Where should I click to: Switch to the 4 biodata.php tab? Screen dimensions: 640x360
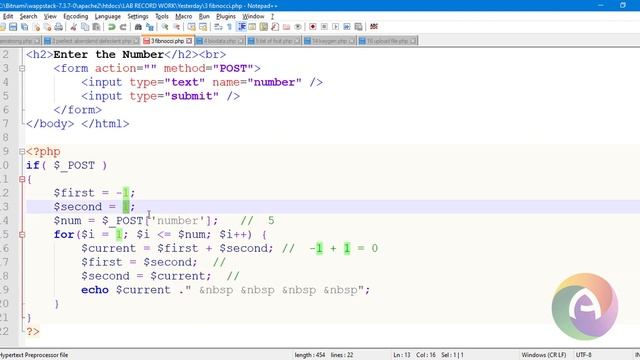220,41
